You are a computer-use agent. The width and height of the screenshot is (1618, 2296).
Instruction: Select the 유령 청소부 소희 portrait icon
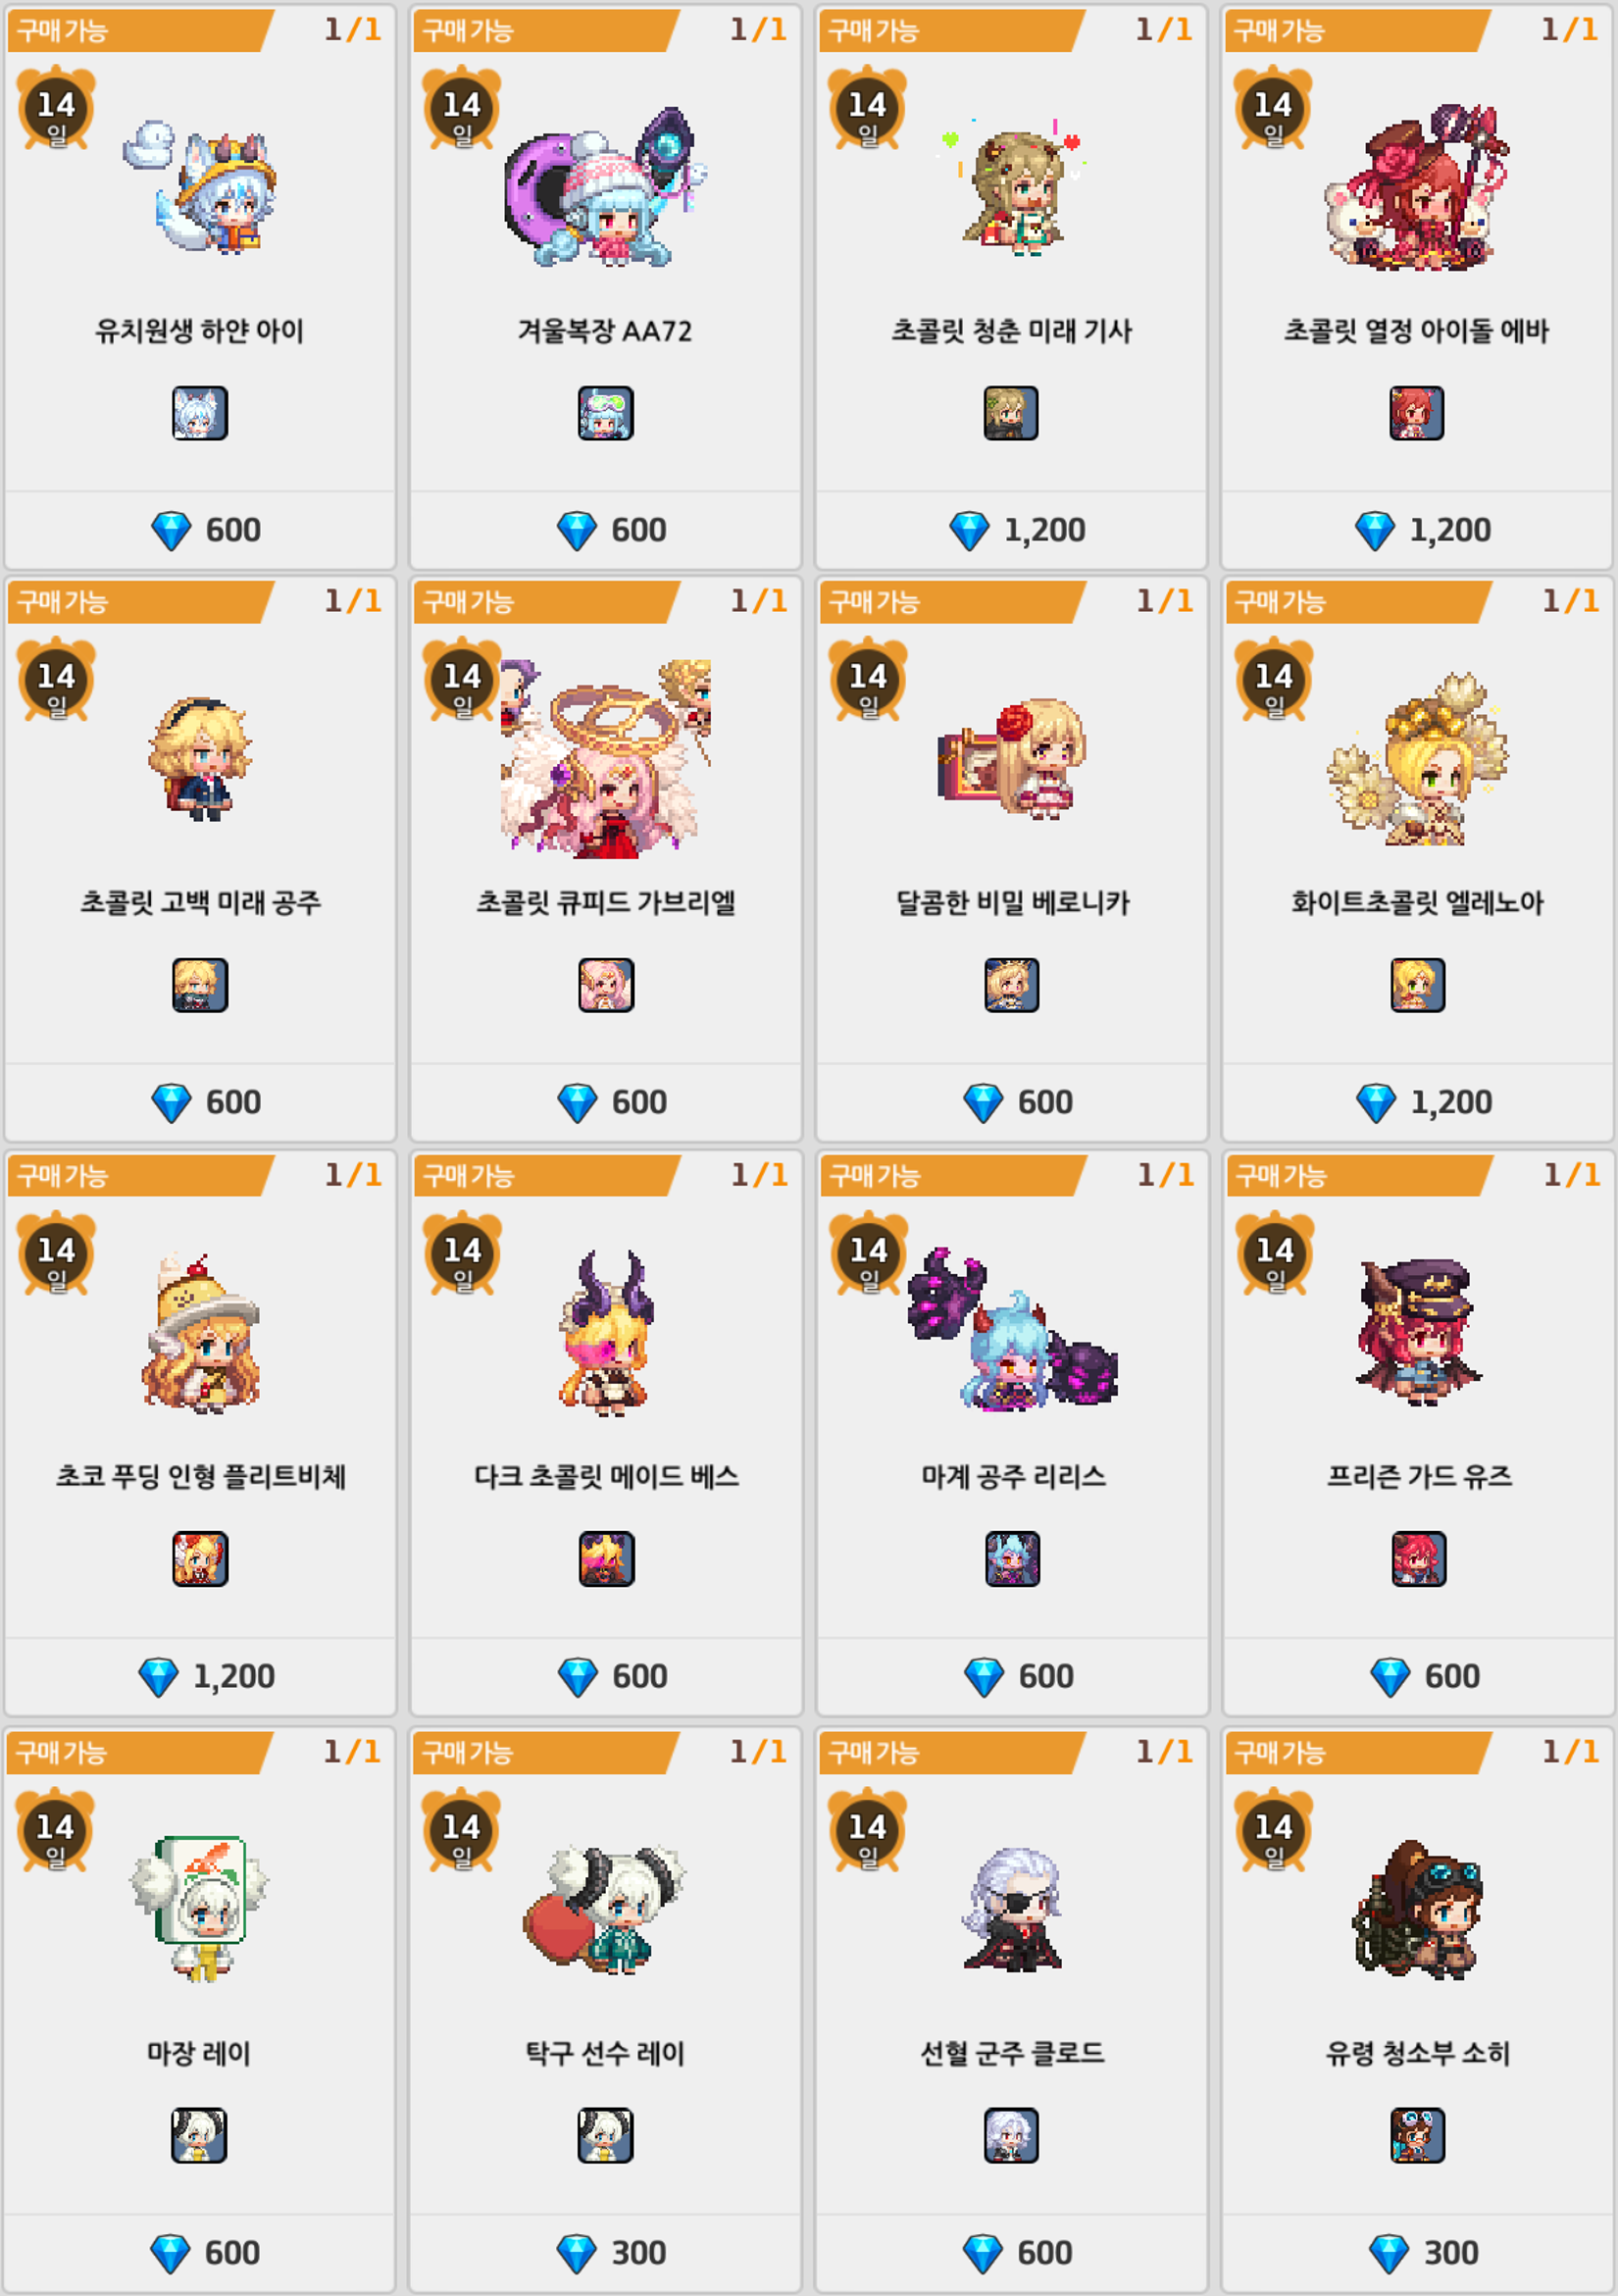(x=1417, y=2135)
